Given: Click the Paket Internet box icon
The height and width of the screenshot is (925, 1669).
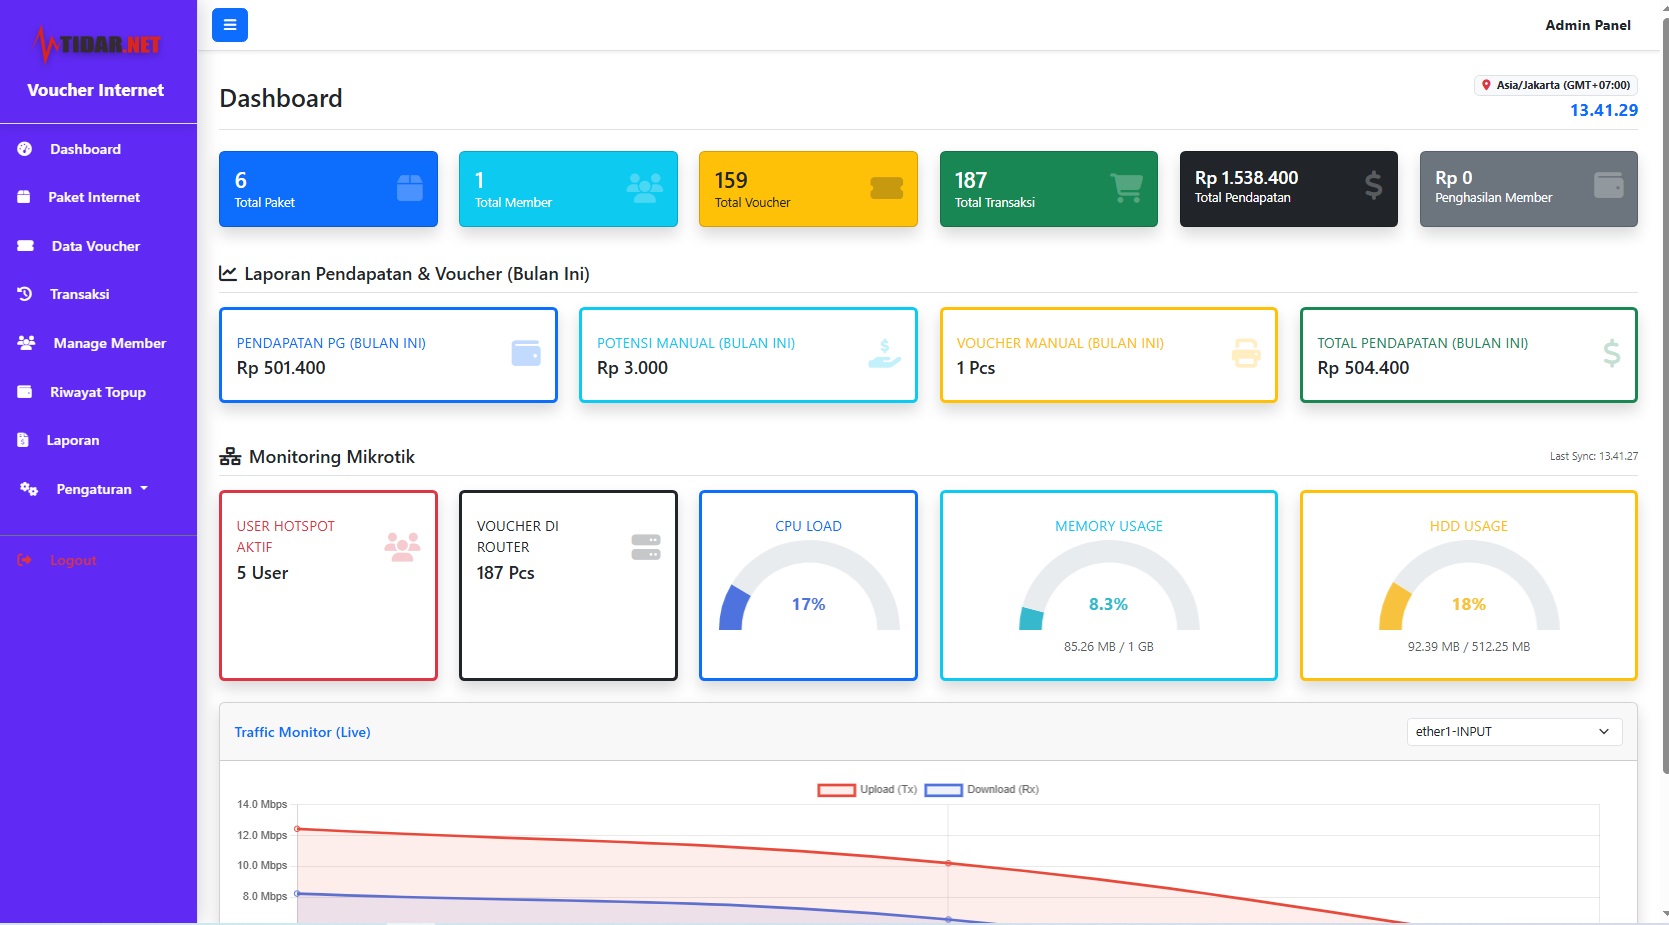Looking at the screenshot, I should (x=24, y=197).
